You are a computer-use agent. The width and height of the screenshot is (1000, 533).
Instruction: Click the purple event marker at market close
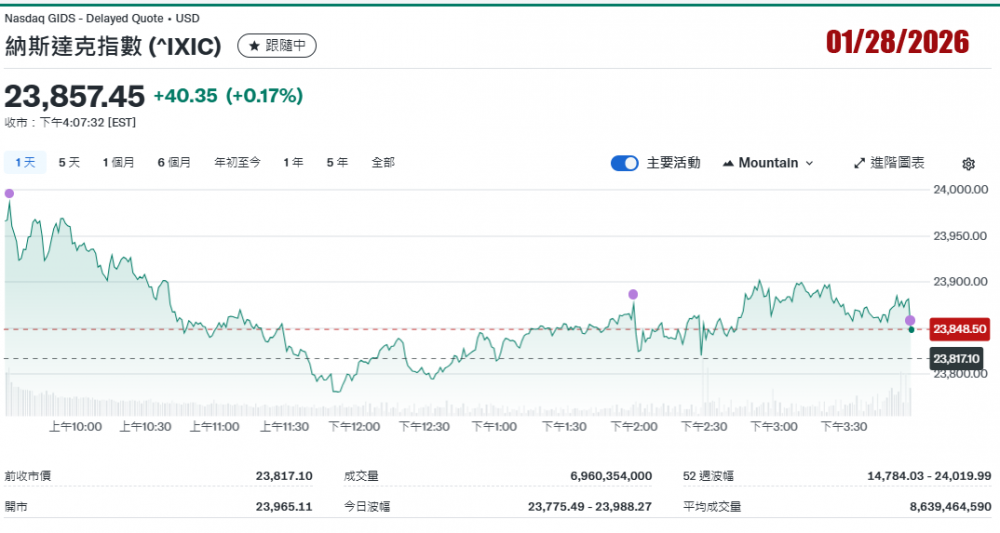click(x=910, y=320)
